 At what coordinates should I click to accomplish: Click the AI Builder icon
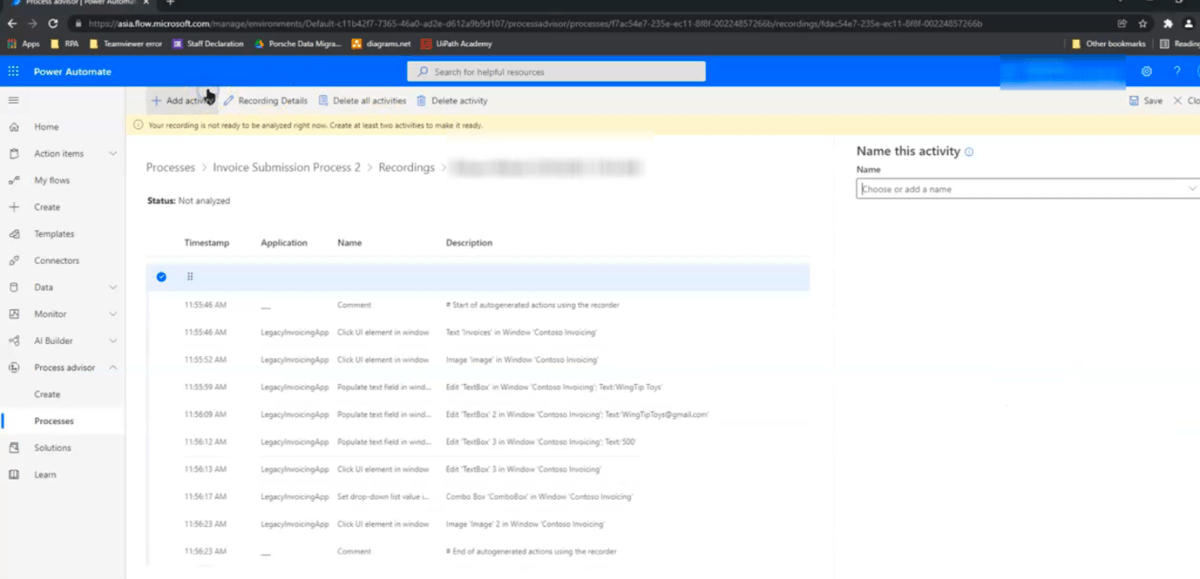(x=14, y=341)
